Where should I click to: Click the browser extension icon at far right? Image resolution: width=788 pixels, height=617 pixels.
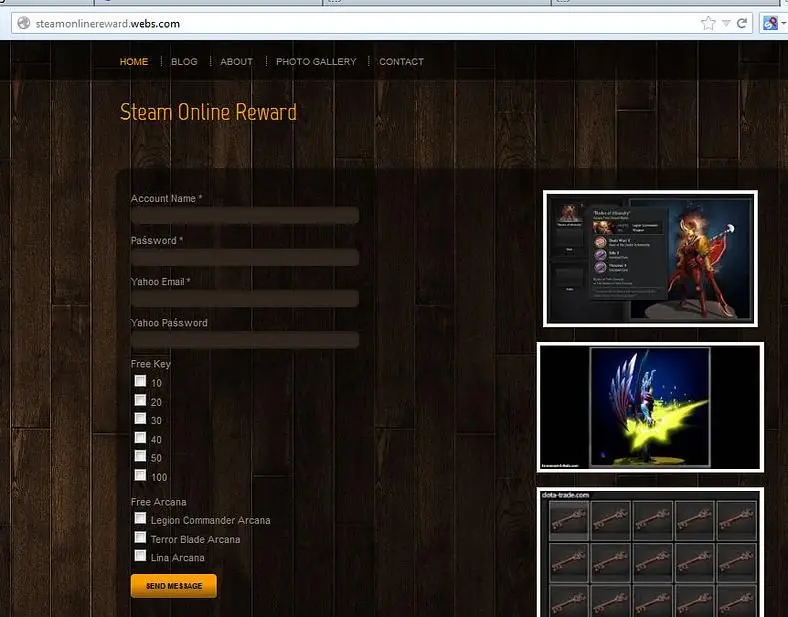[x=770, y=23]
